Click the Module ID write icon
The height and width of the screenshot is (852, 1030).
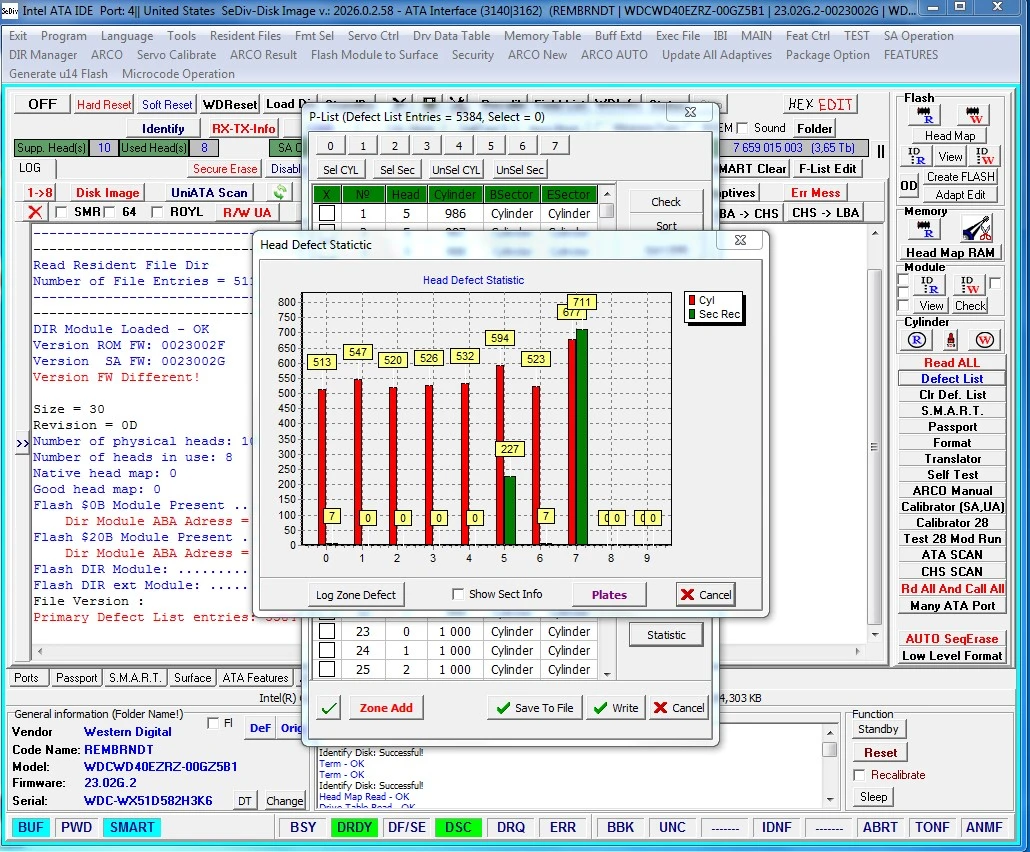pos(970,284)
